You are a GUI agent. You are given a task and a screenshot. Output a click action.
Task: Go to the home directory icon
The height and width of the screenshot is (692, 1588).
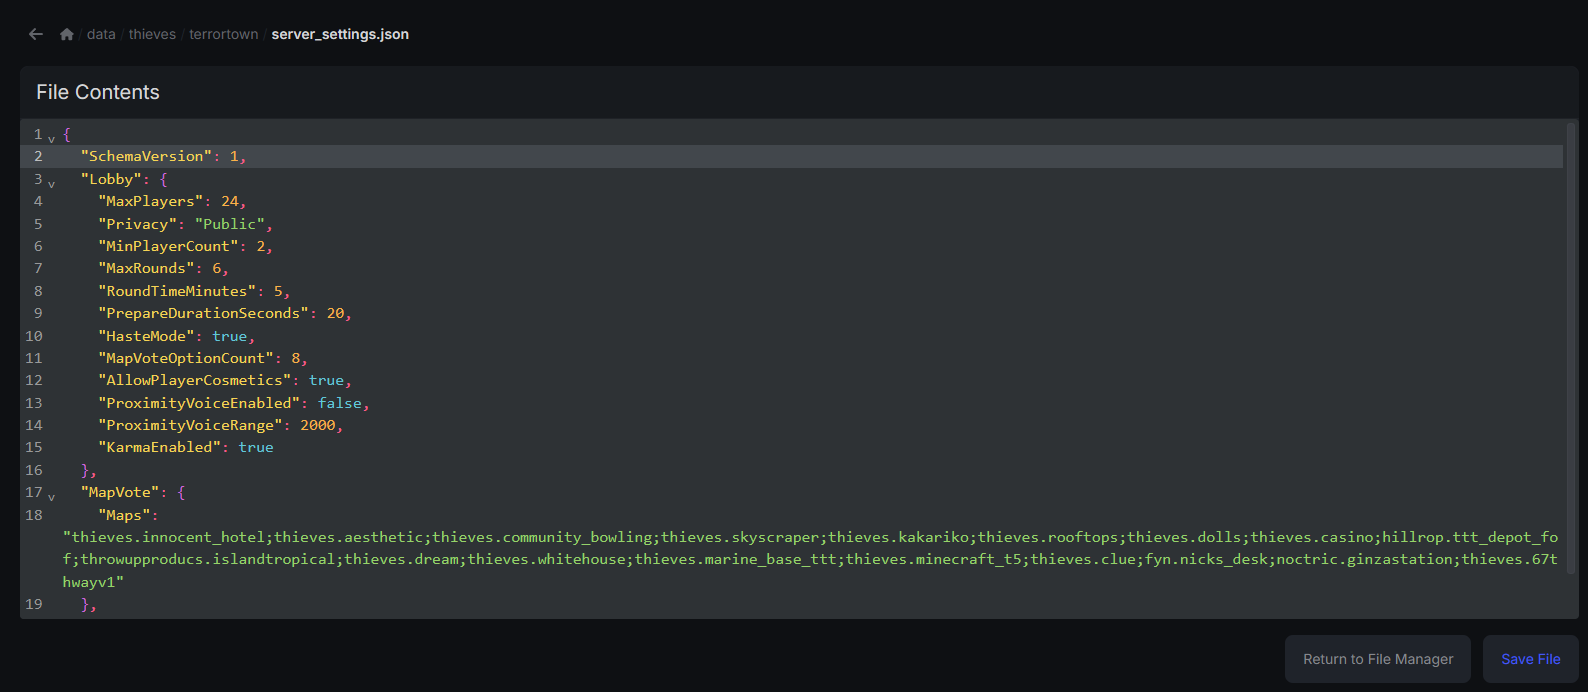67,34
